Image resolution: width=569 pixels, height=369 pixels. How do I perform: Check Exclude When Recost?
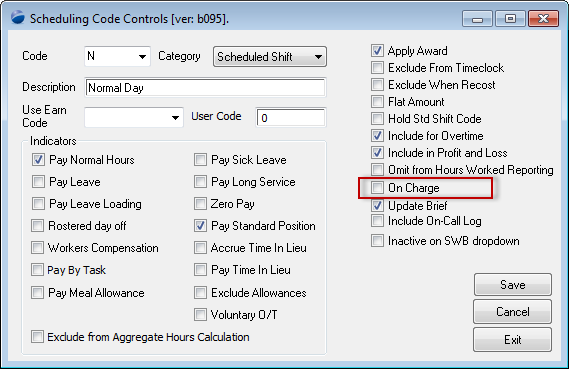(377, 85)
